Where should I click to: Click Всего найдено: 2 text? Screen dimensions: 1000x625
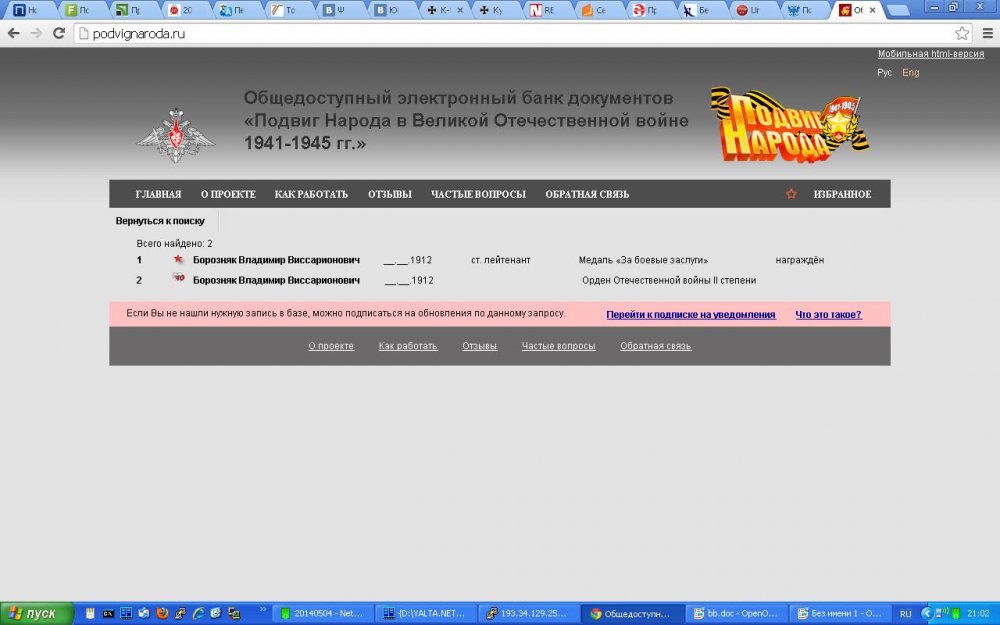(x=174, y=244)
